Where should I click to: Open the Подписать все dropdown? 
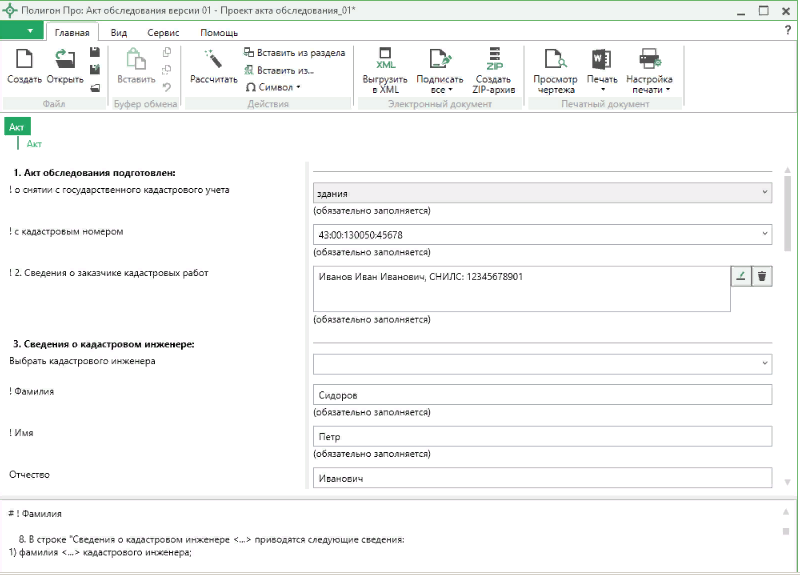440,70
